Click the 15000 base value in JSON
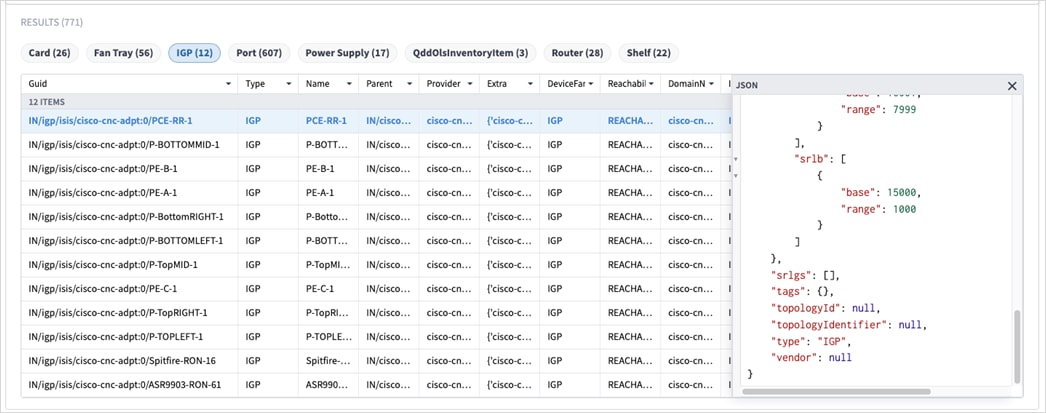 tap(903, 192)
